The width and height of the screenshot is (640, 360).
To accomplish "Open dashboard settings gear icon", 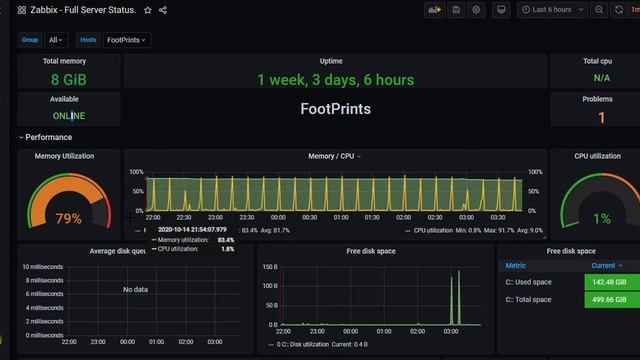I will (x=476, y=10).
